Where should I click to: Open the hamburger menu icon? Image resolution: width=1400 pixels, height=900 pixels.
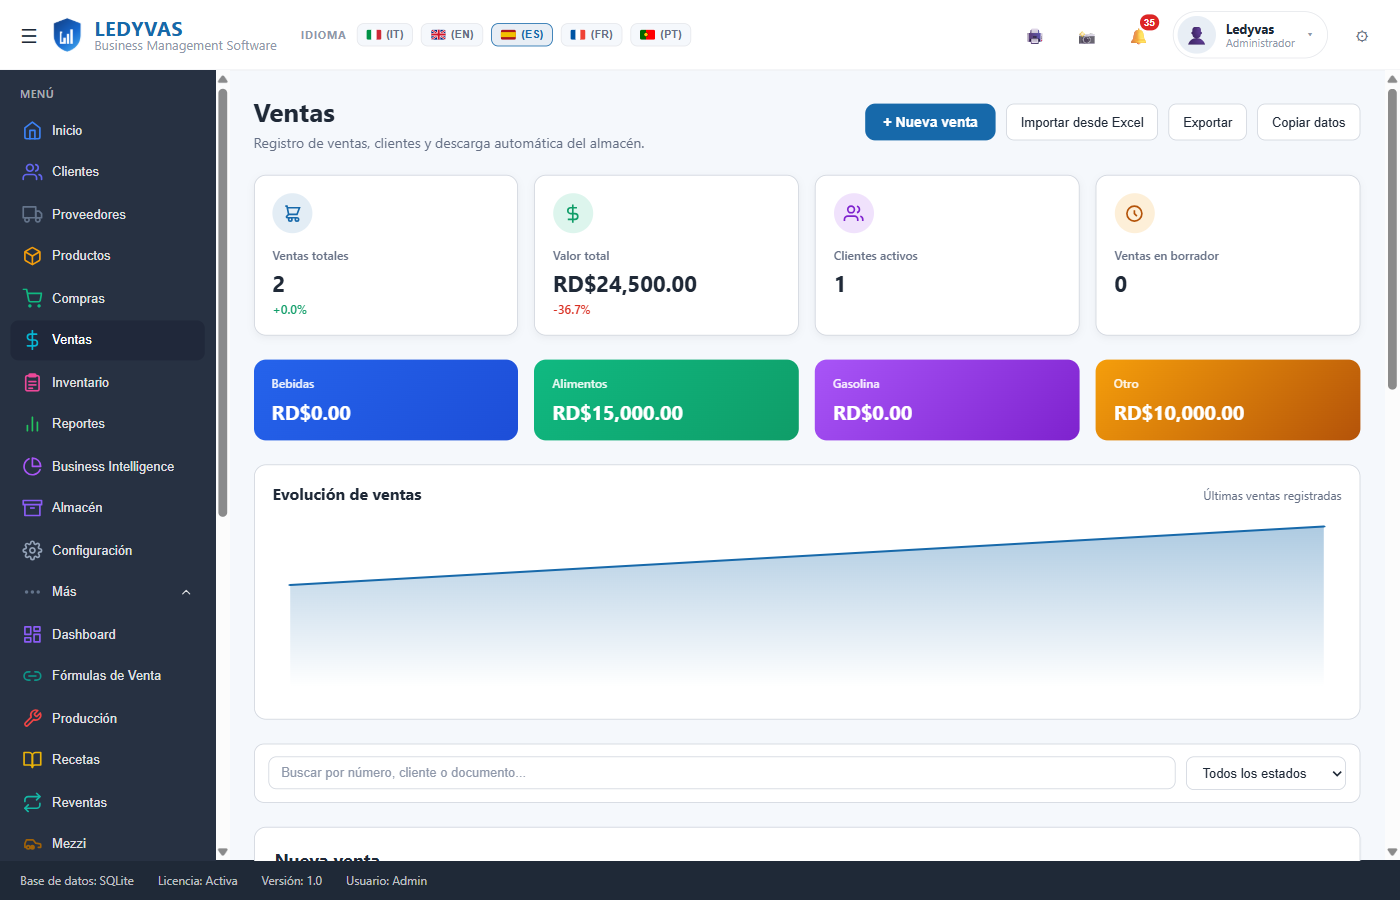29,36
